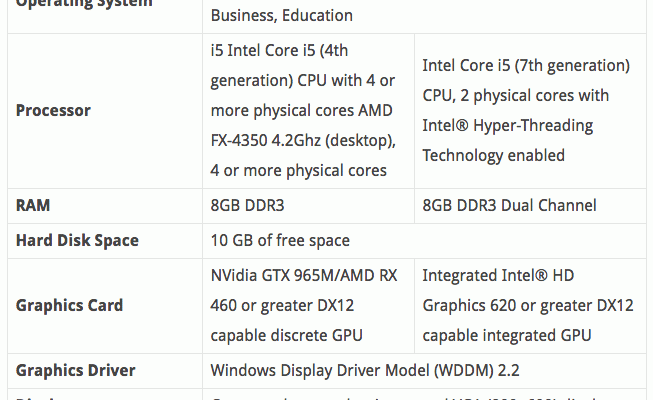Click the Graphics Card row header
Image resolution: width=653 pixels, height=400 pixels.
tap(70, 305)
